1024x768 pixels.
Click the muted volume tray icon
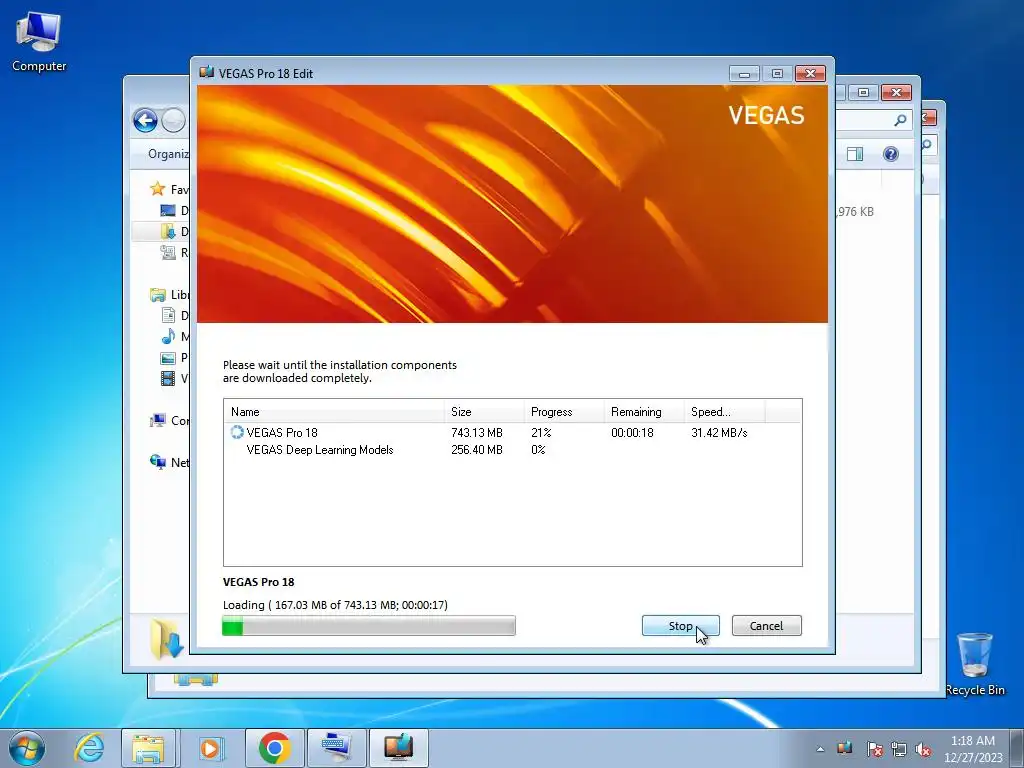(x=923, y=749)
